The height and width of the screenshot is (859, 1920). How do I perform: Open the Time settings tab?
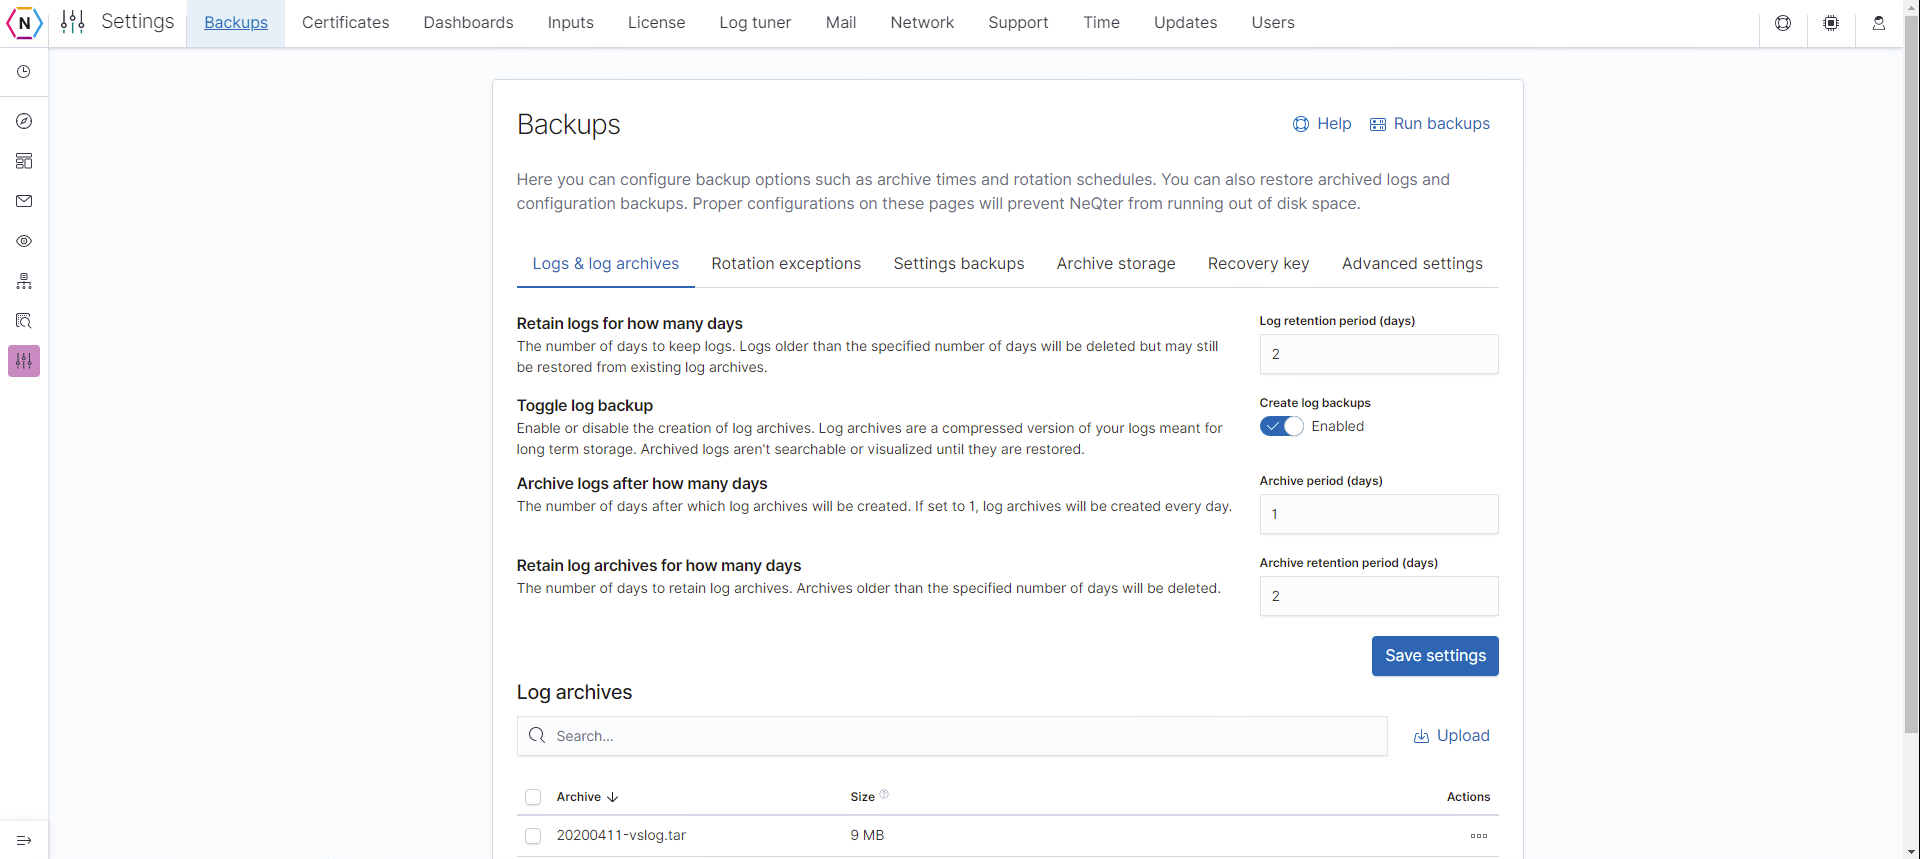coord(1101,22)
